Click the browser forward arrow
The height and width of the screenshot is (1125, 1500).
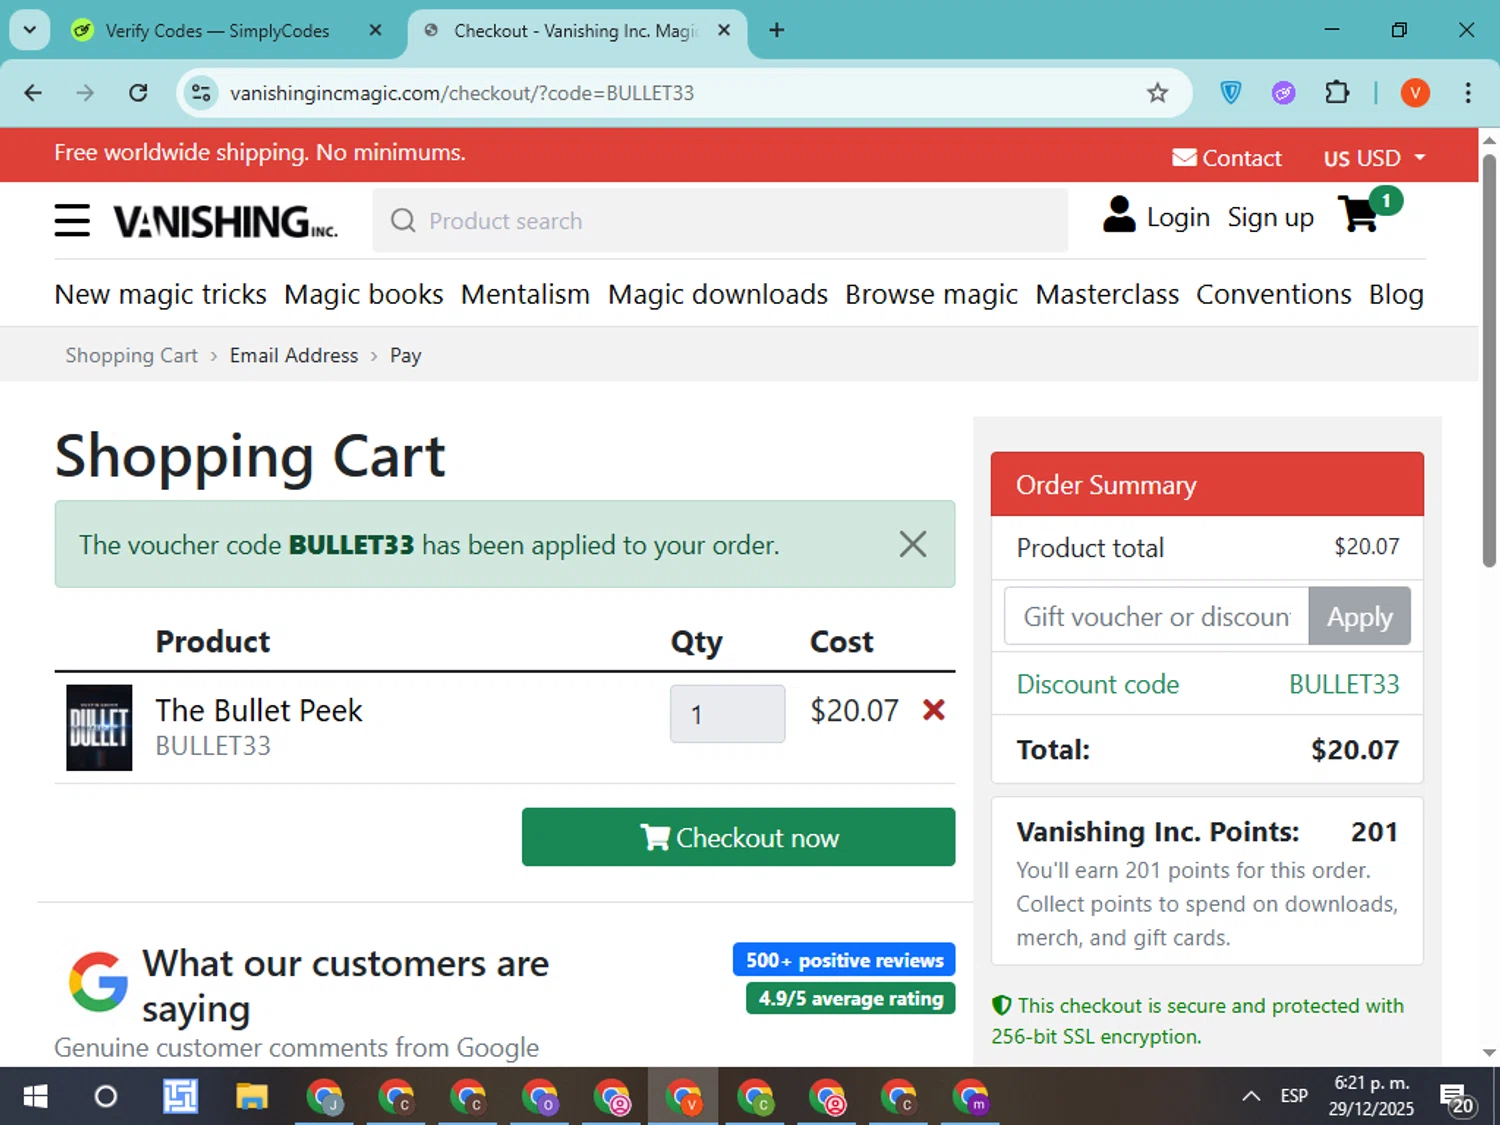[x=85, y=93]
